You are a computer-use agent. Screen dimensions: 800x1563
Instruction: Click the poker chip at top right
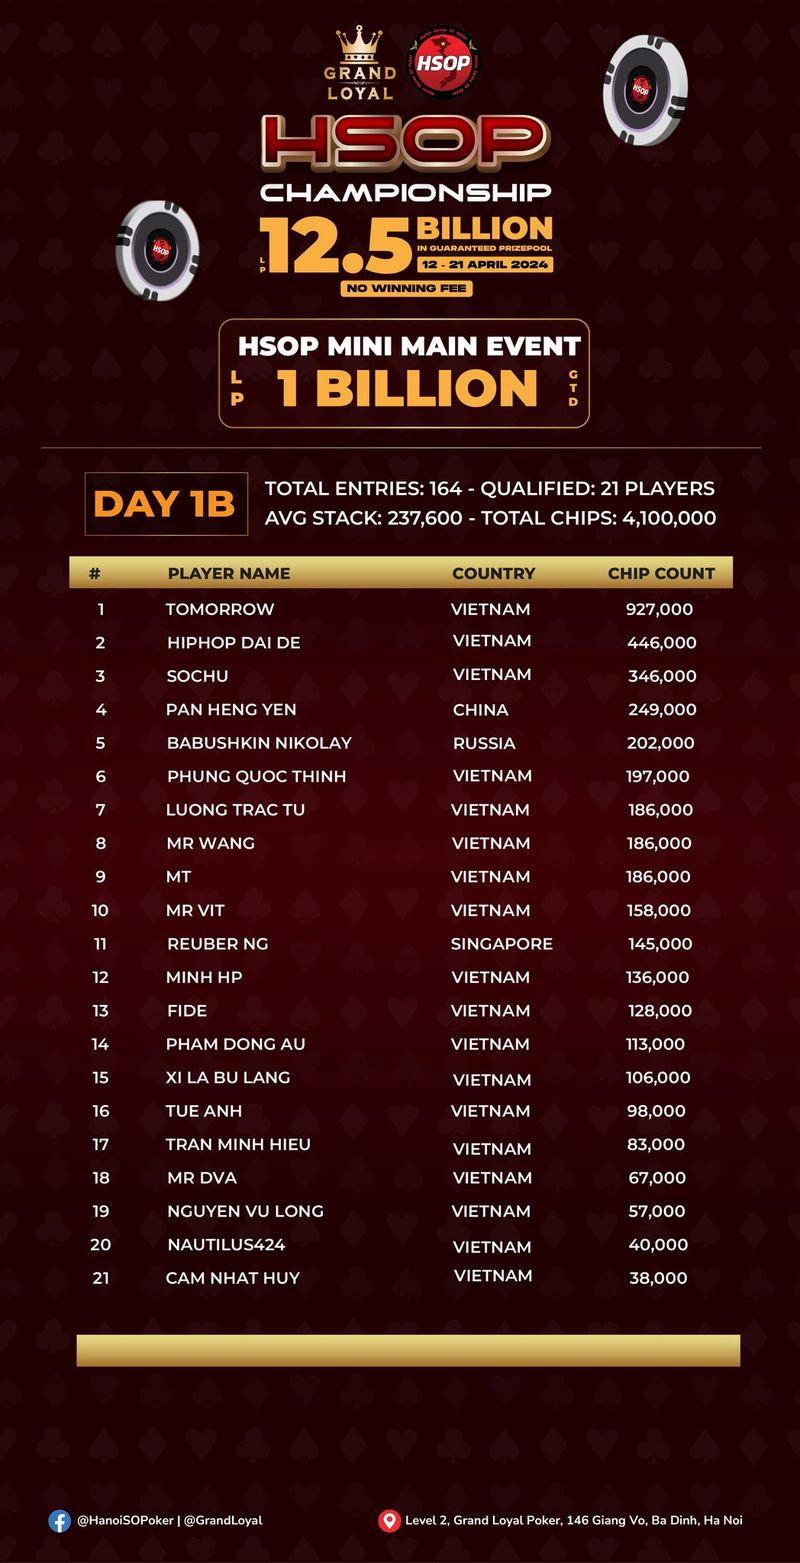645,89
